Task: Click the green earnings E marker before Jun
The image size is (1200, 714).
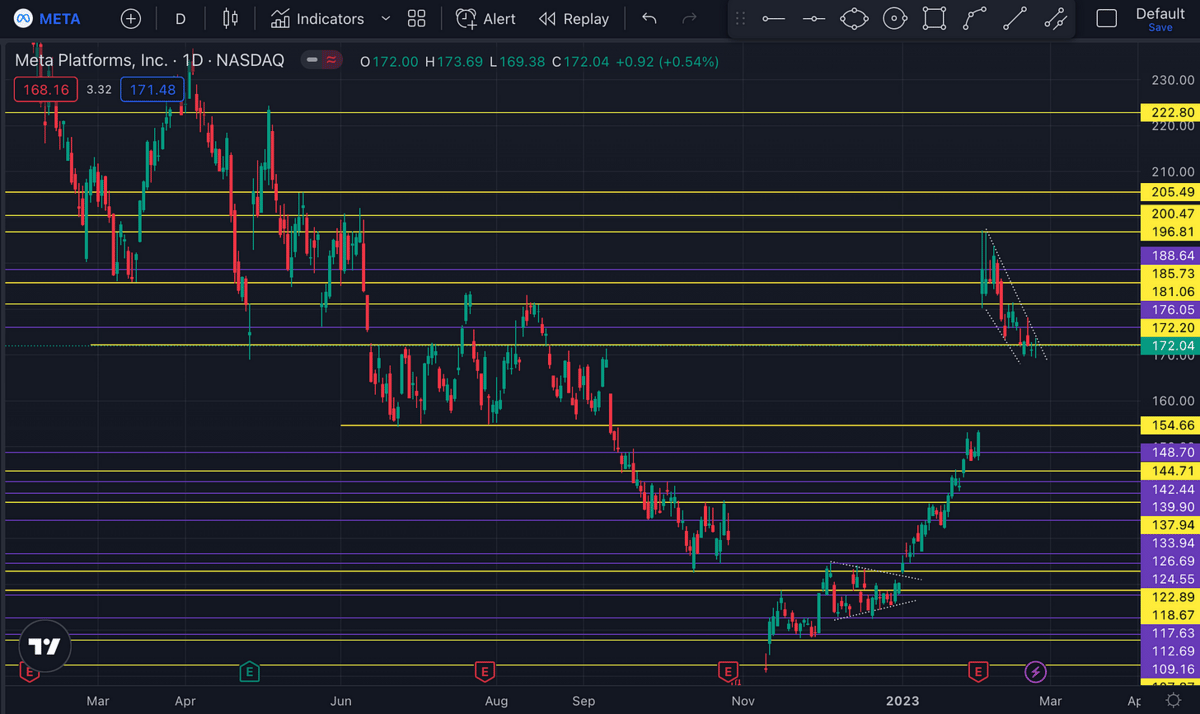Action: 249,671
